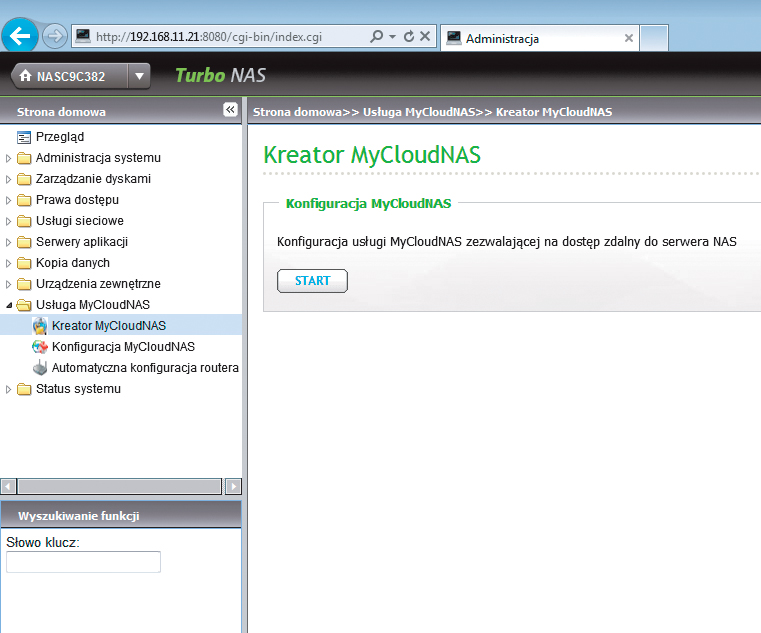
Task: Select the Przegląd overview item
Action: (59, 137)
